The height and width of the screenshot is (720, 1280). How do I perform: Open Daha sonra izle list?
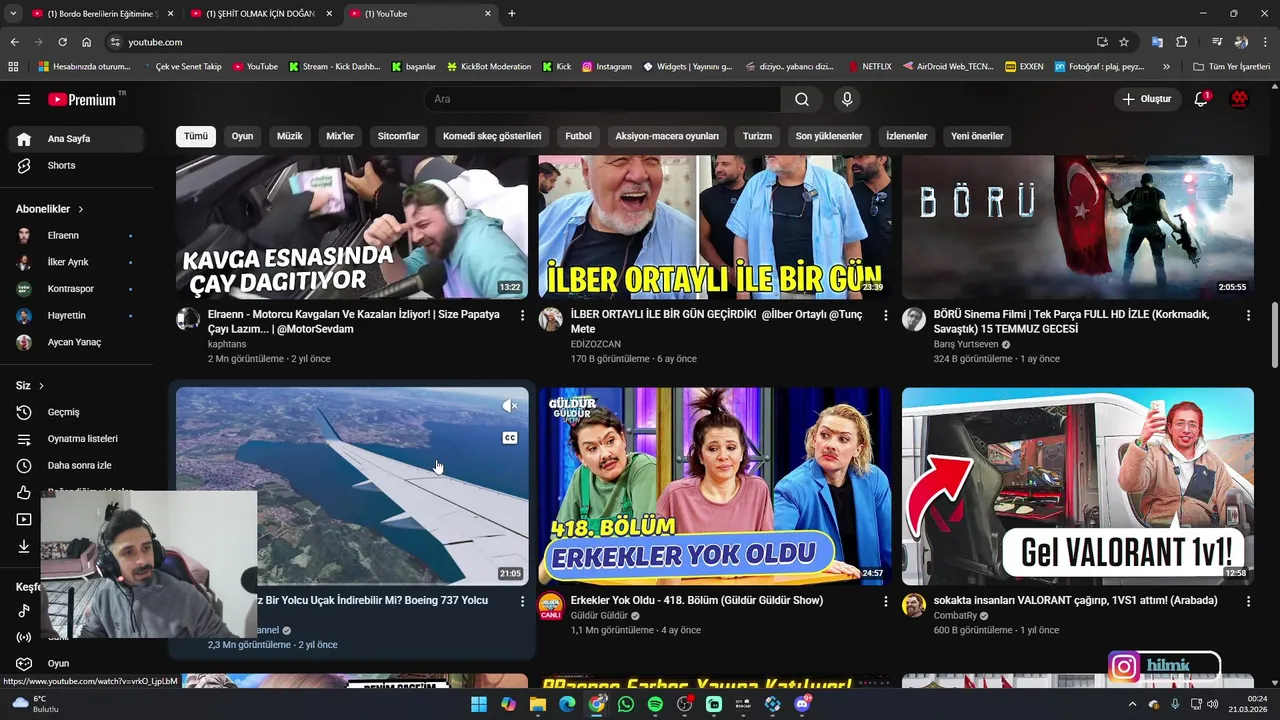(76, 465)
